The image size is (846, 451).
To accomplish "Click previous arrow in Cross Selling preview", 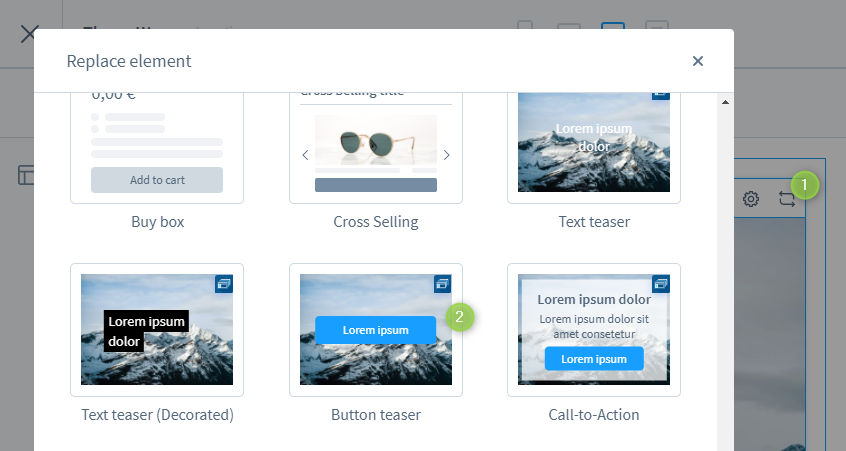I will 305,155.
